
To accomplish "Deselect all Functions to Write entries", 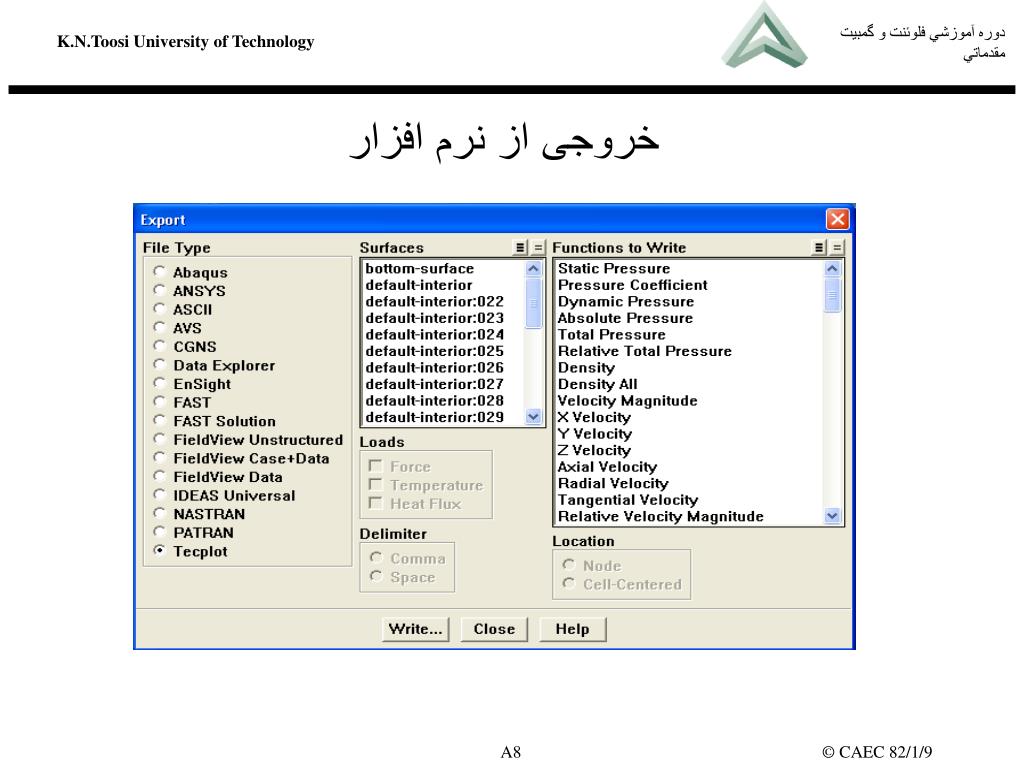I will 837,248.
